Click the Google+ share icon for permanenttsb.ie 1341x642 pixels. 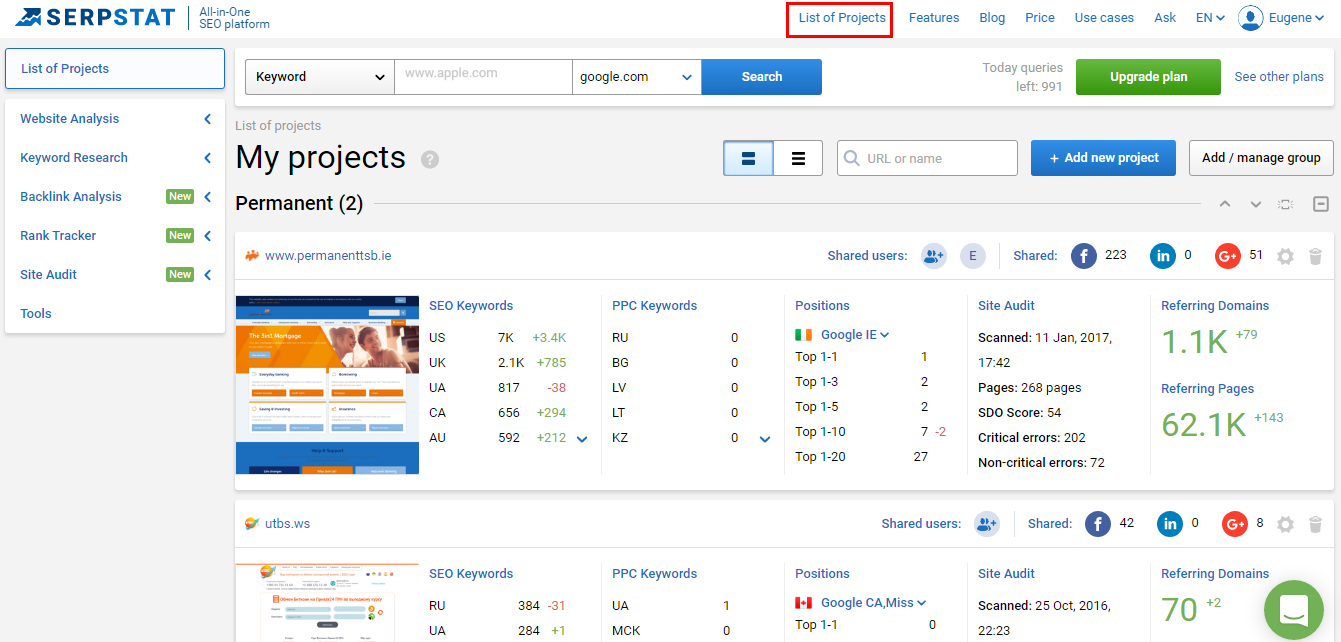click(x=1227, y=256)
